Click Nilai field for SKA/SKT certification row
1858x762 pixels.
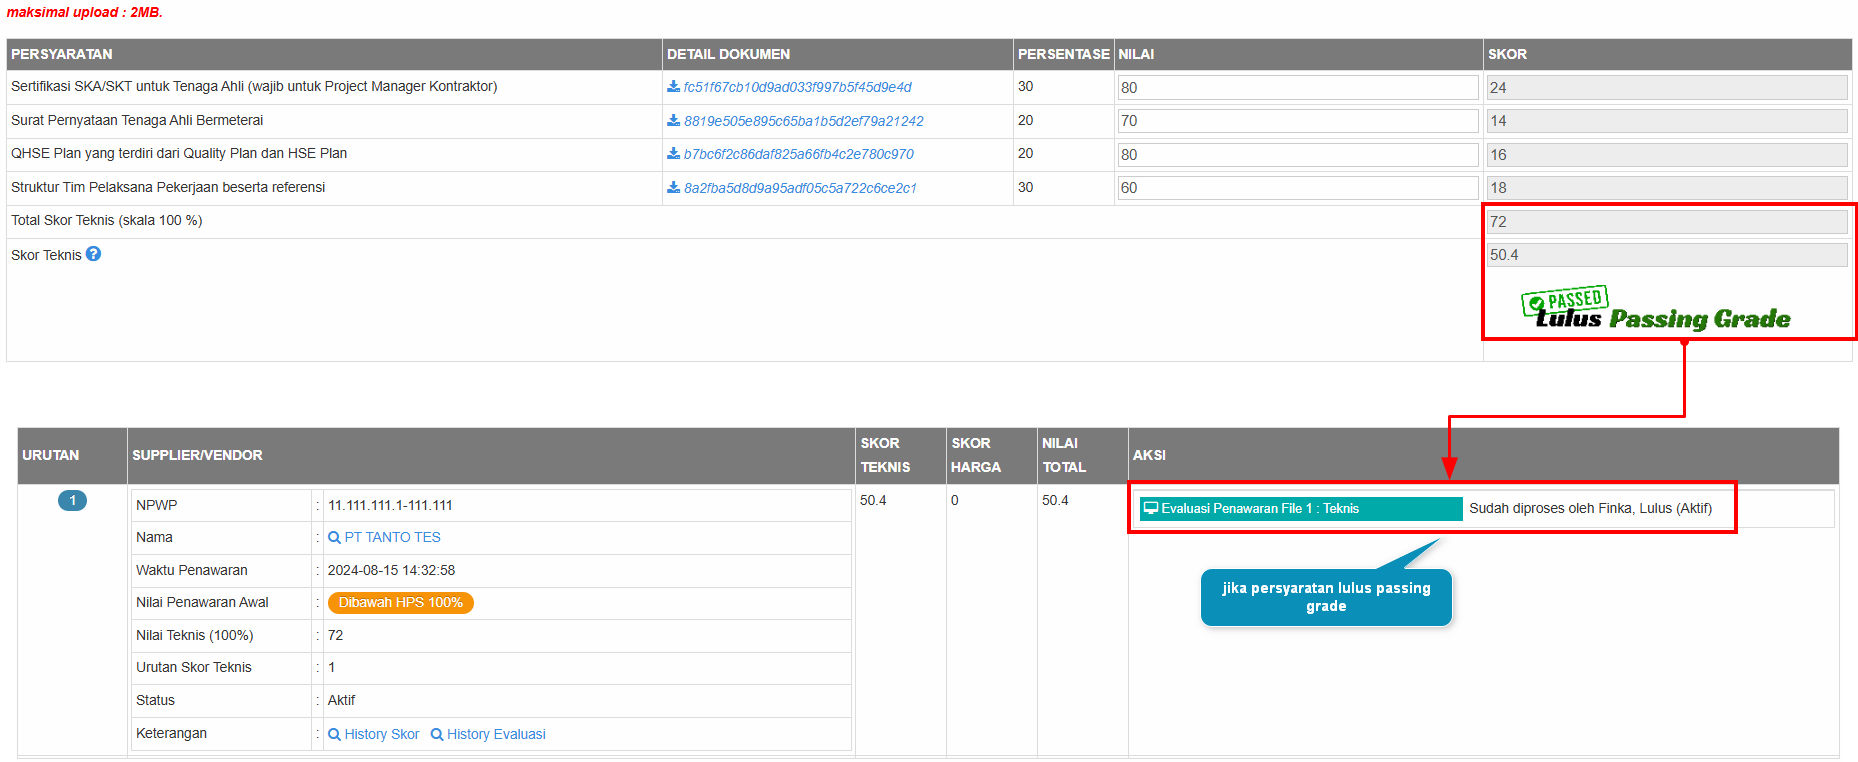(1297, 88)
